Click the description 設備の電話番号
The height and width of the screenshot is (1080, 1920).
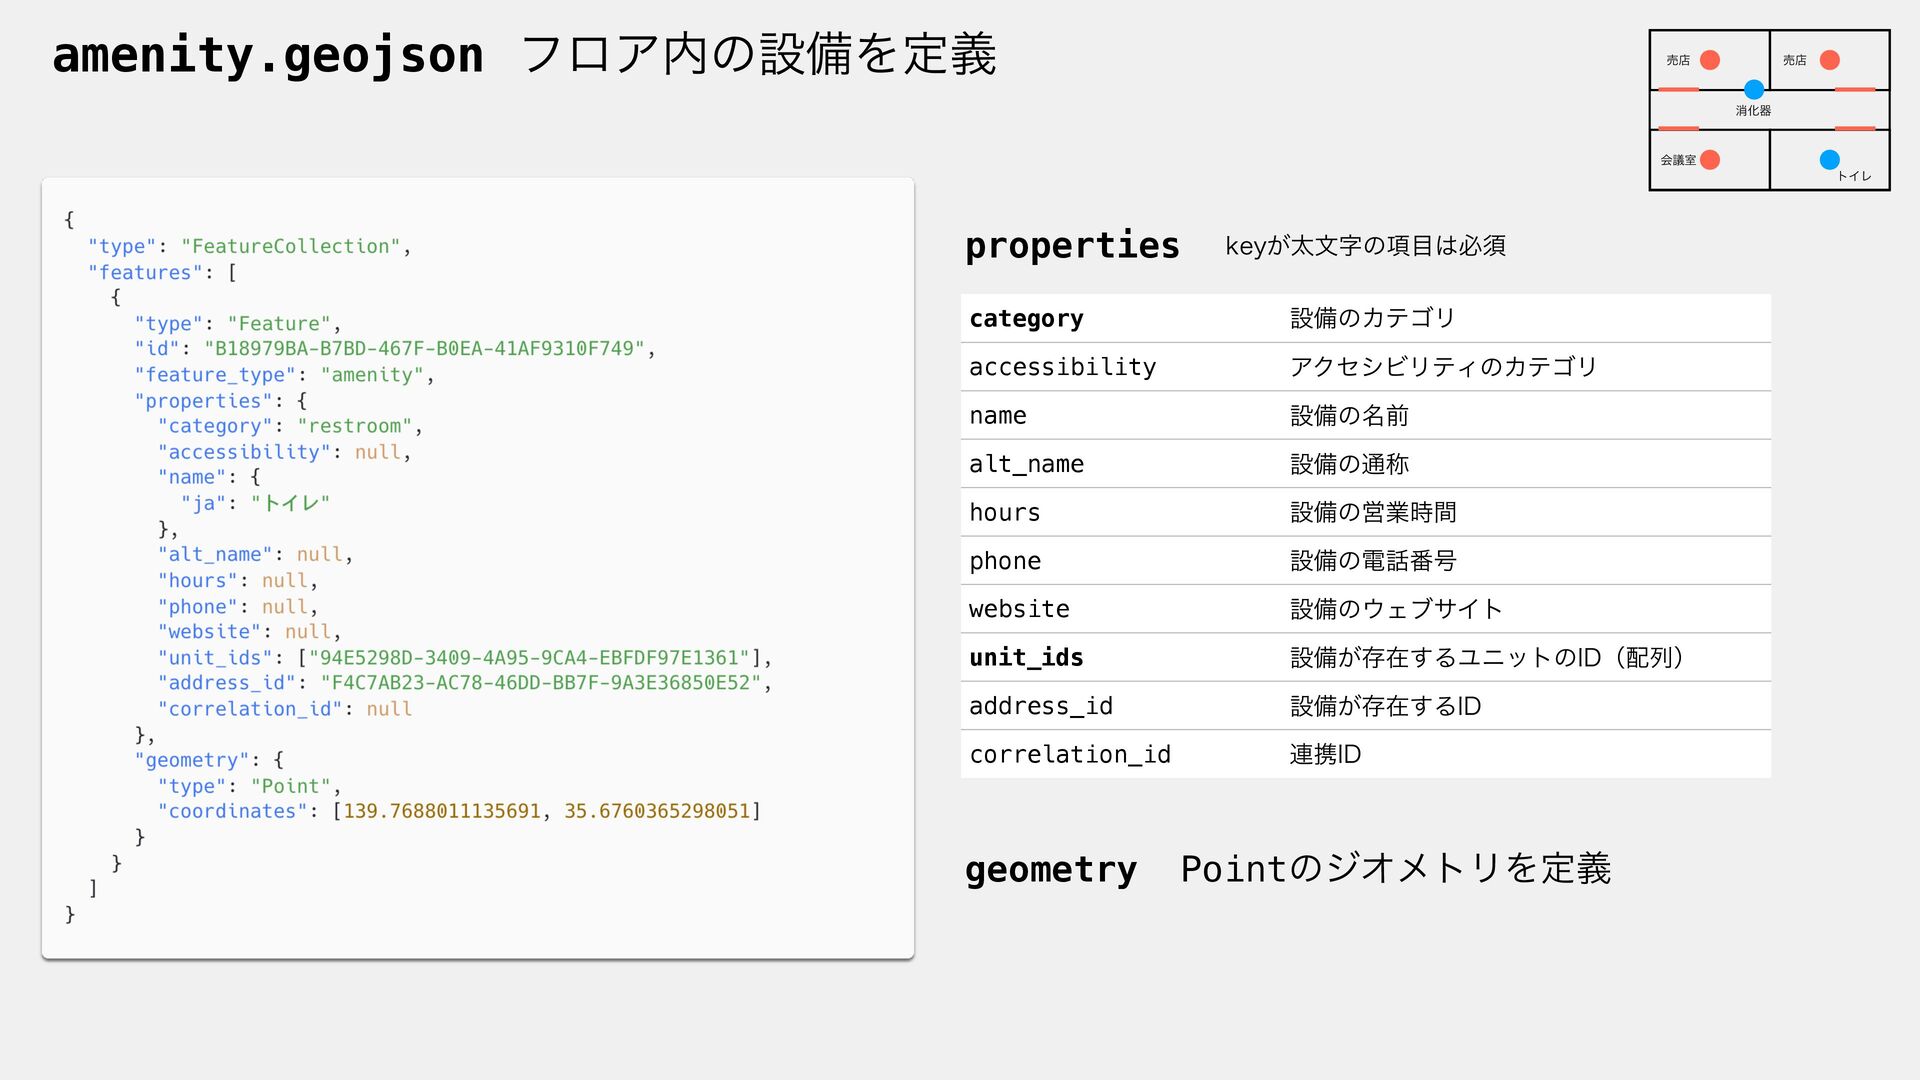click(1373, 561)
